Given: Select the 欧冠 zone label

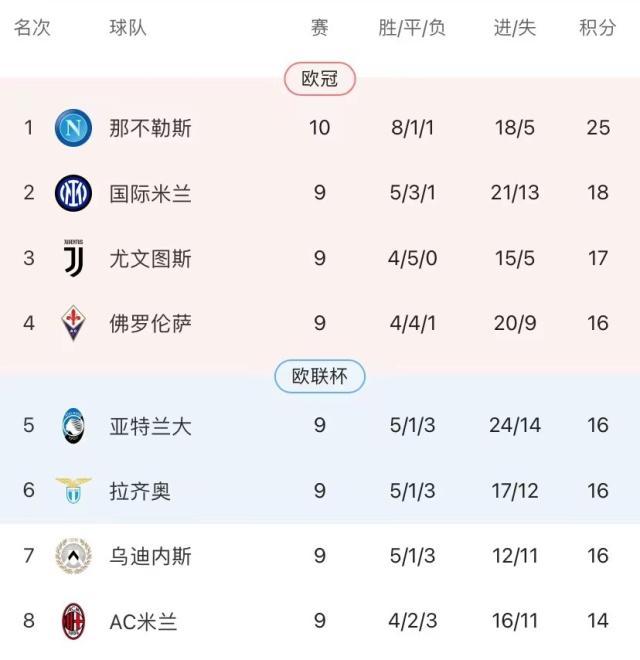Looking at the screenshot, I should click(320, 79).
